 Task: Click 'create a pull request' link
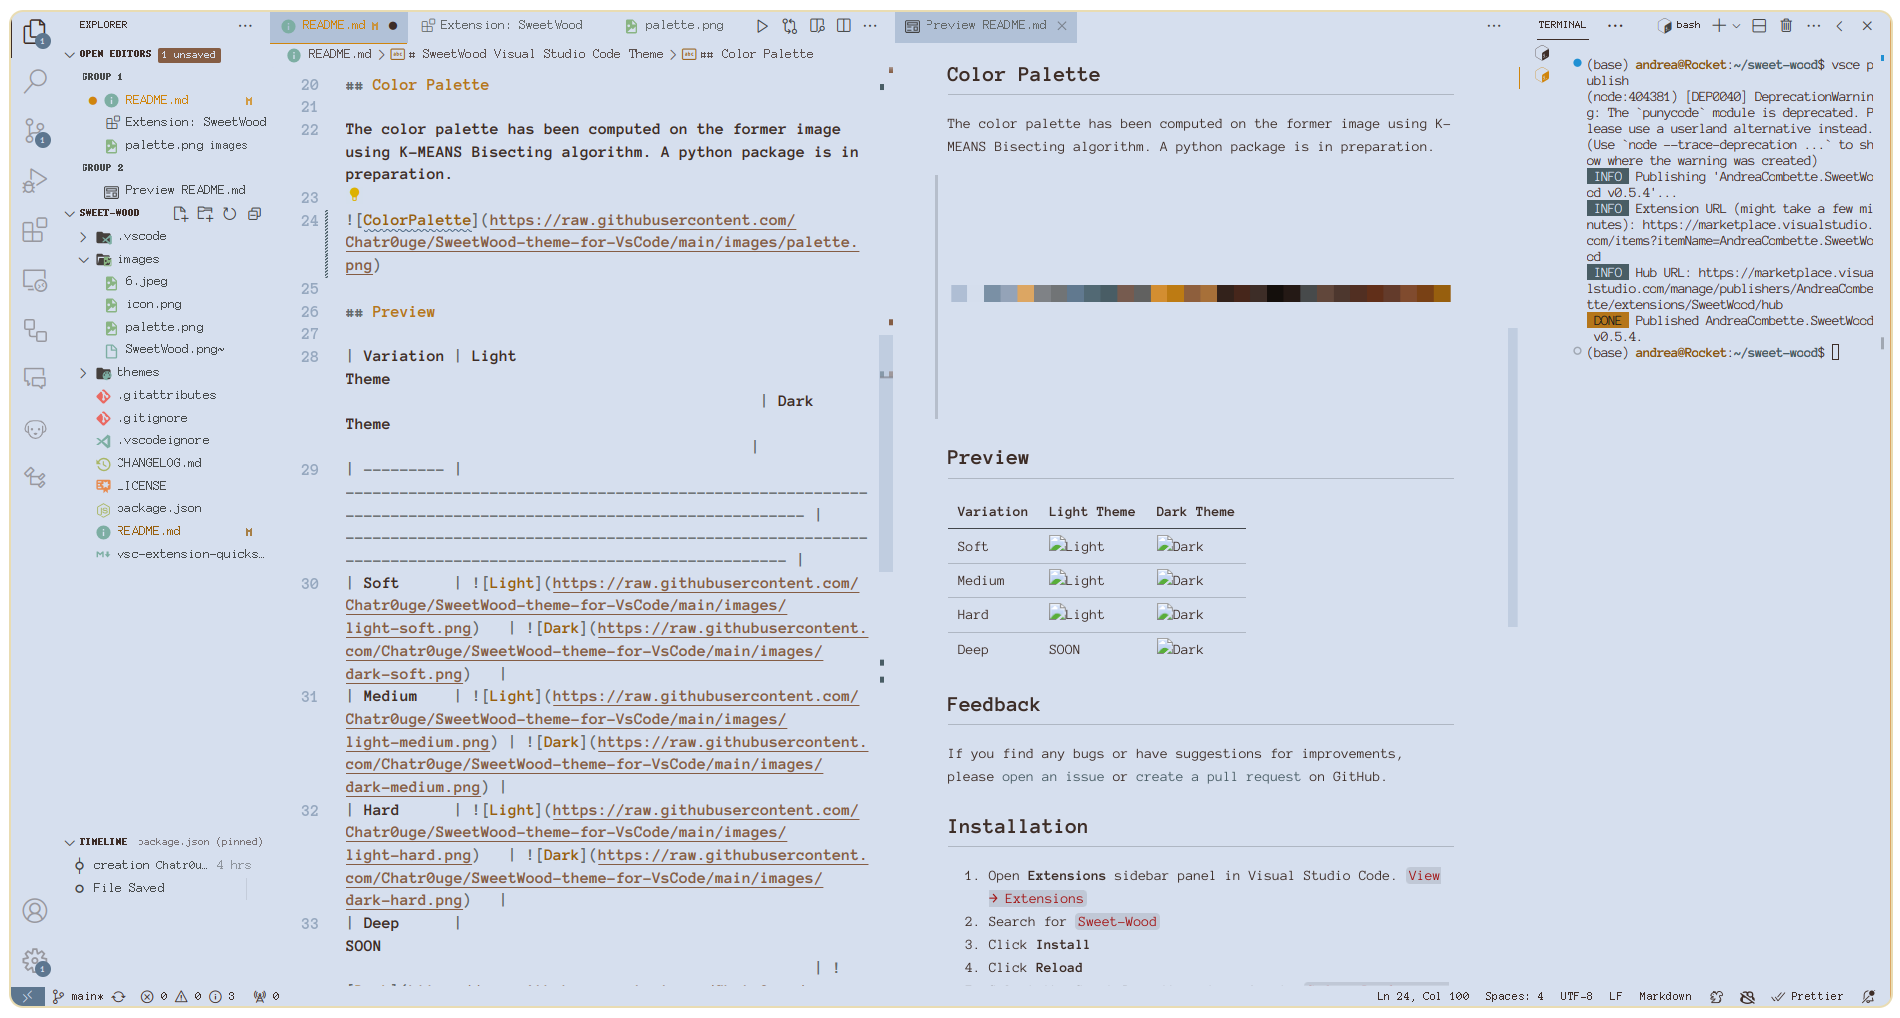click(x=1220, y=777)
